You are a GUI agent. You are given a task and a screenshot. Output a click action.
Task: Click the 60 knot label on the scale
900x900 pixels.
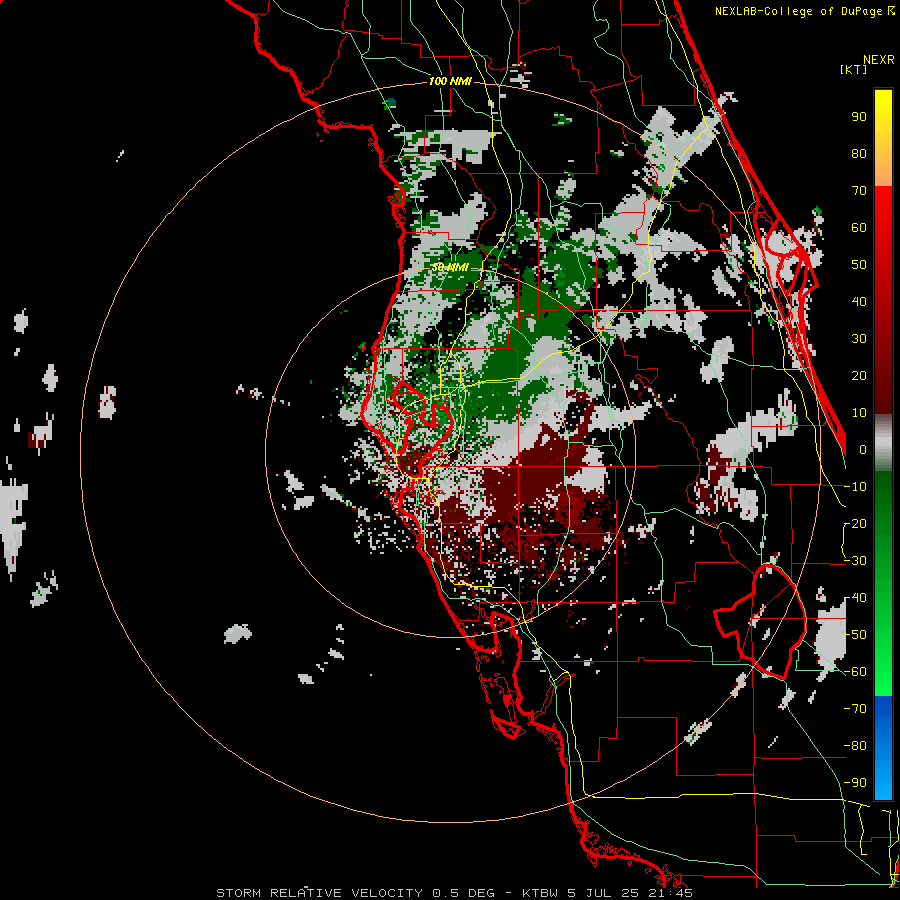pos(859,228)
